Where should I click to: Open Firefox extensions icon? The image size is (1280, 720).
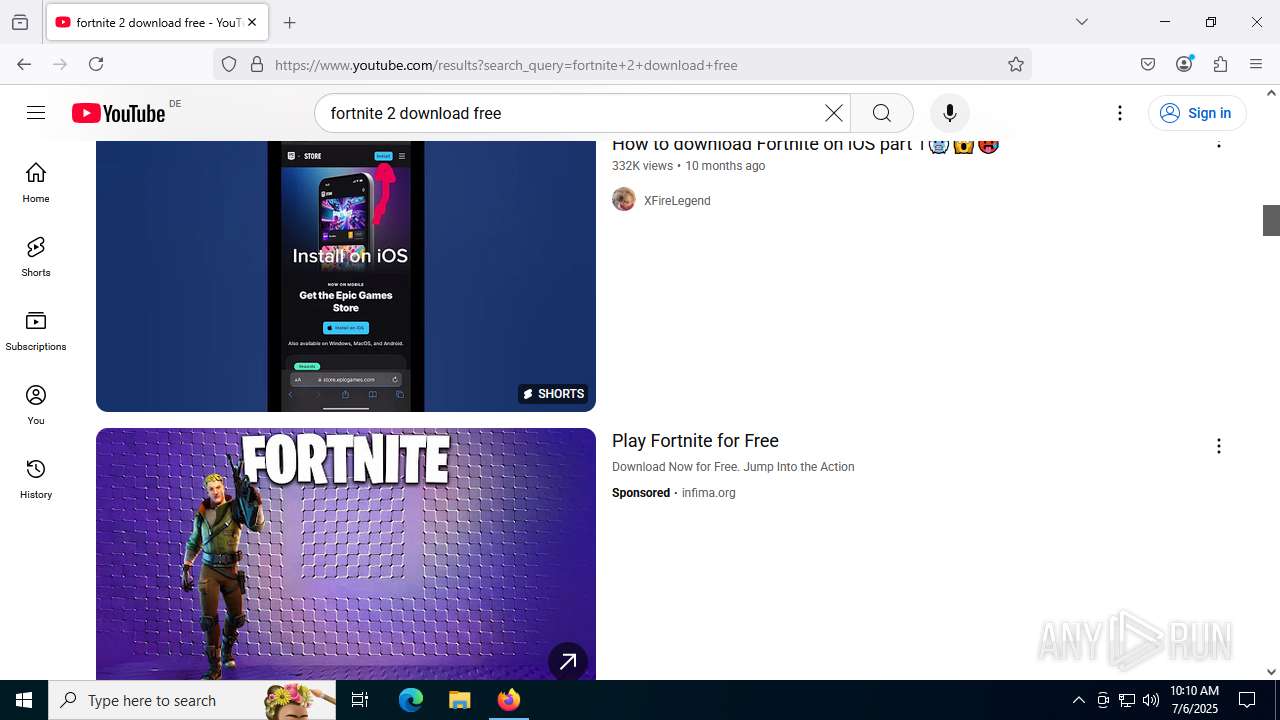(1220, 64)
